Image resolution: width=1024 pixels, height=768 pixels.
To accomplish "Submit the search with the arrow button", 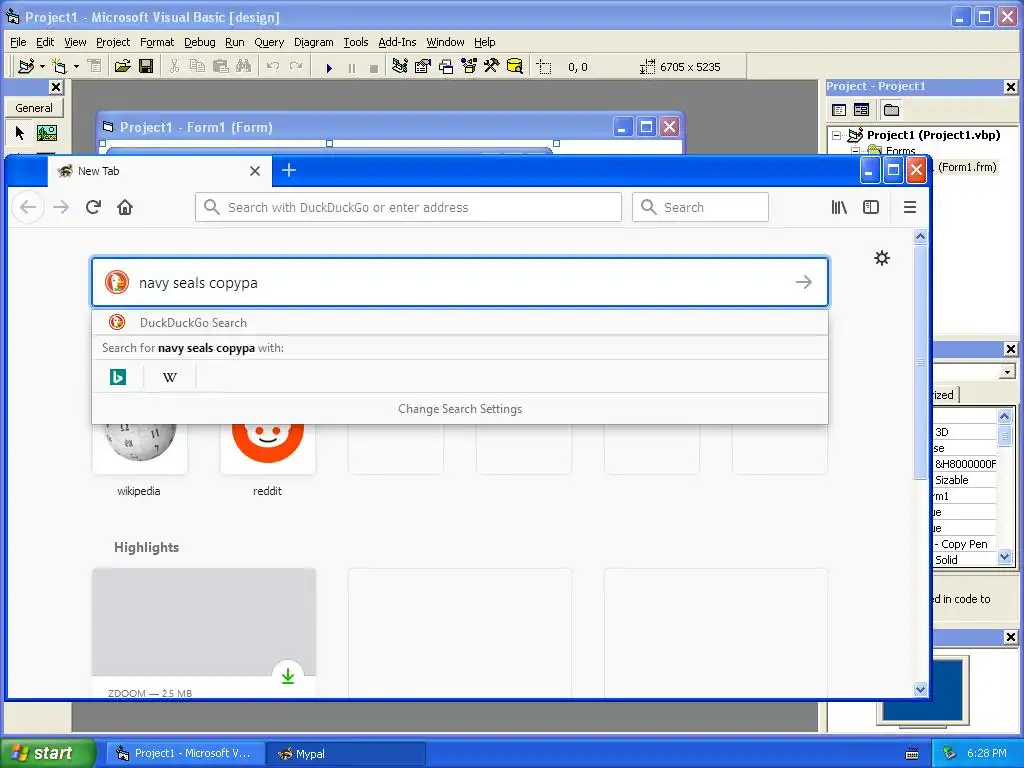I will click(804, 282).
